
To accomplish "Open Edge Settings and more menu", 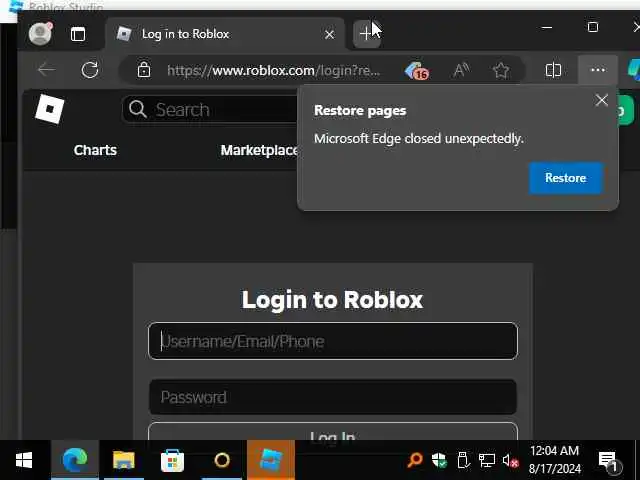I will [598, 70].
